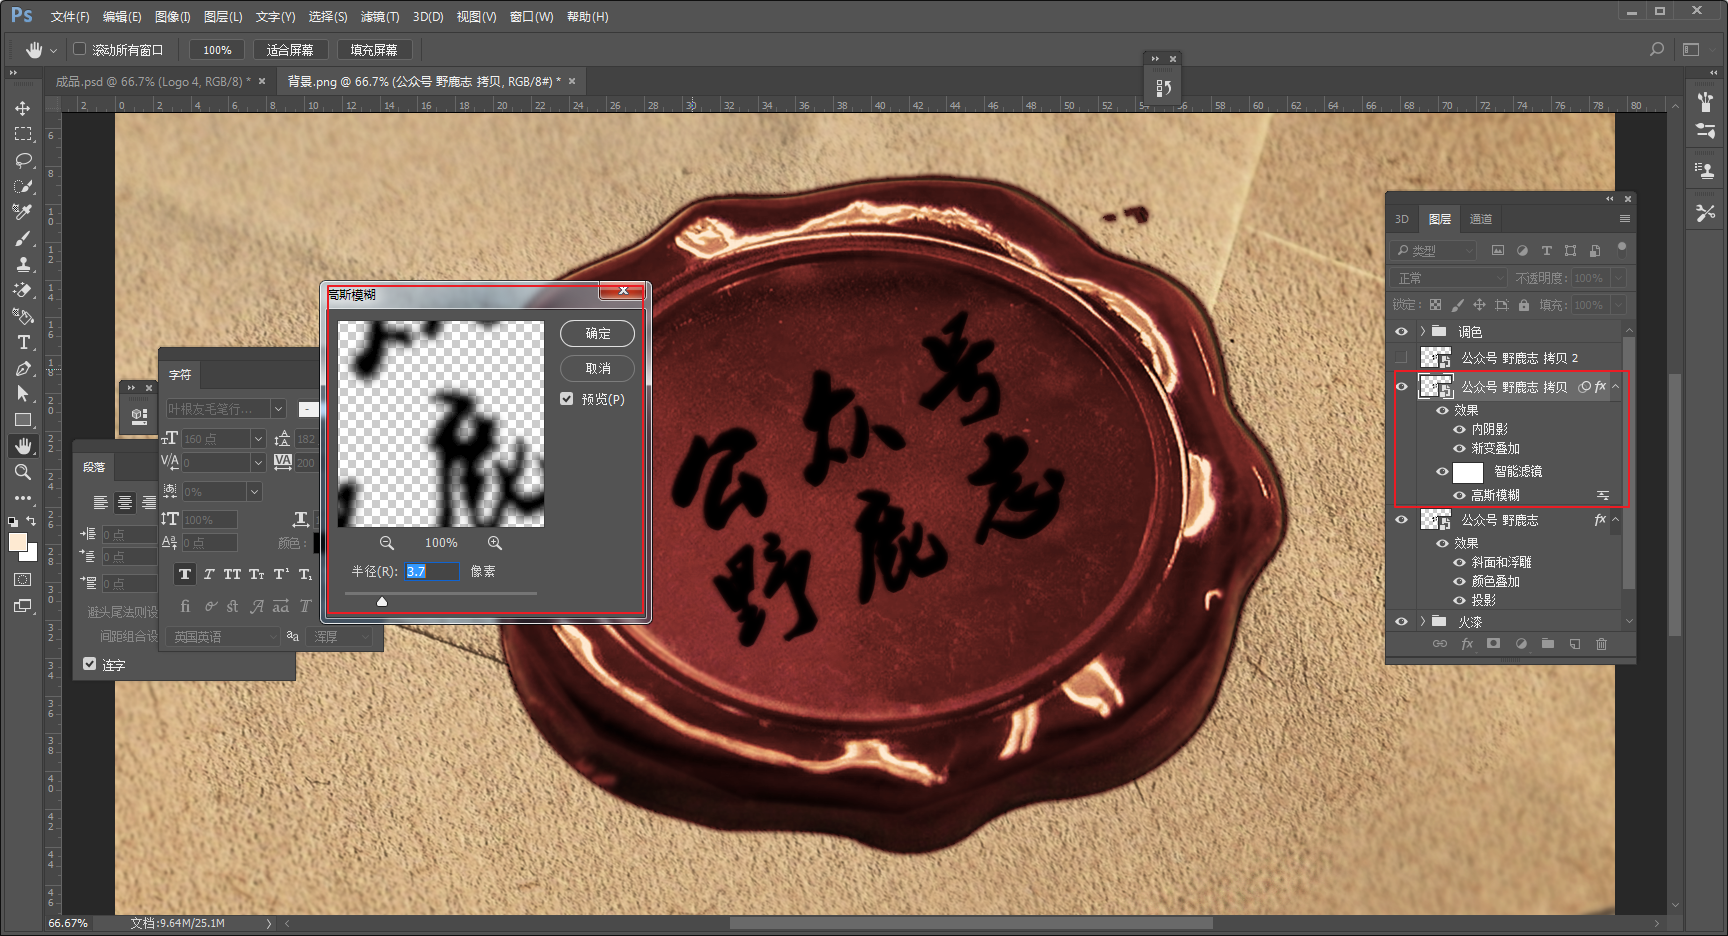The height and width of the screenshot is (936, 1728).
Task: Hide the 内阴影 effect
Action: [x=1459, y=429]
